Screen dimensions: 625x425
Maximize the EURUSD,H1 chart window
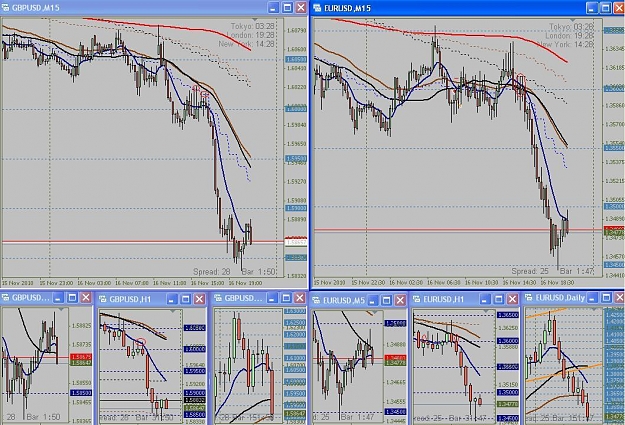(499, 299)
